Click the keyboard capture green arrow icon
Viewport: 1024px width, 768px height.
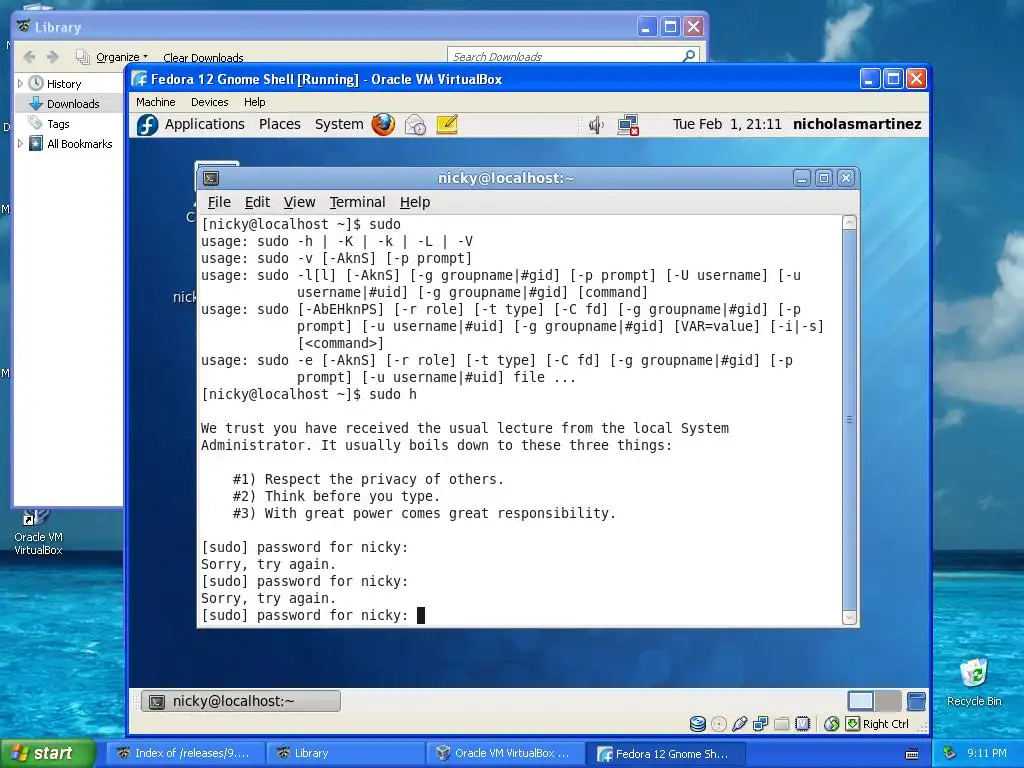click(852, 724)
